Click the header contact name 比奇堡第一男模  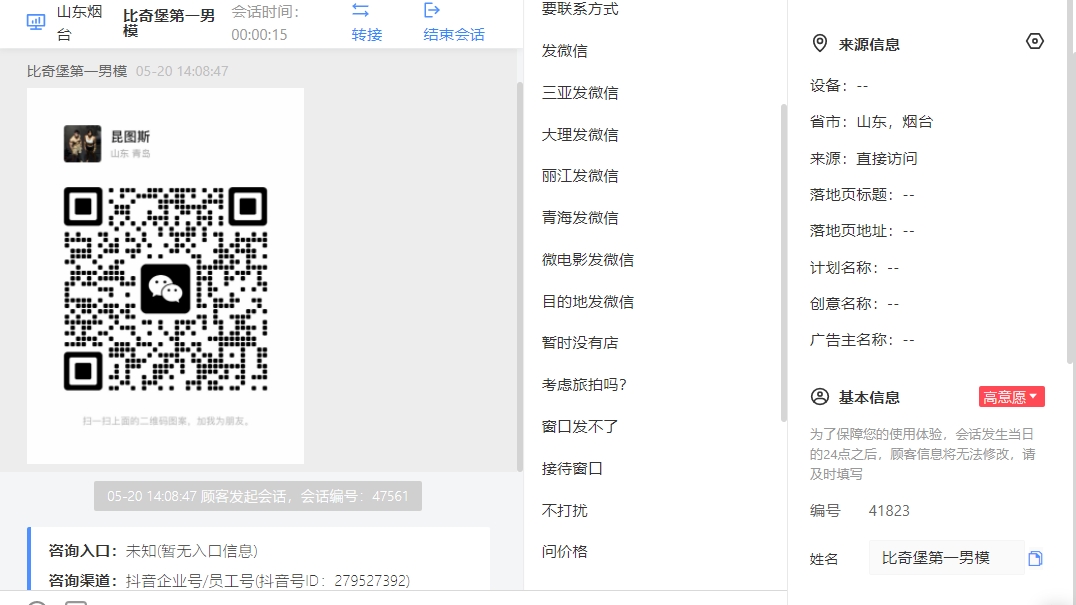pos(169,23)
